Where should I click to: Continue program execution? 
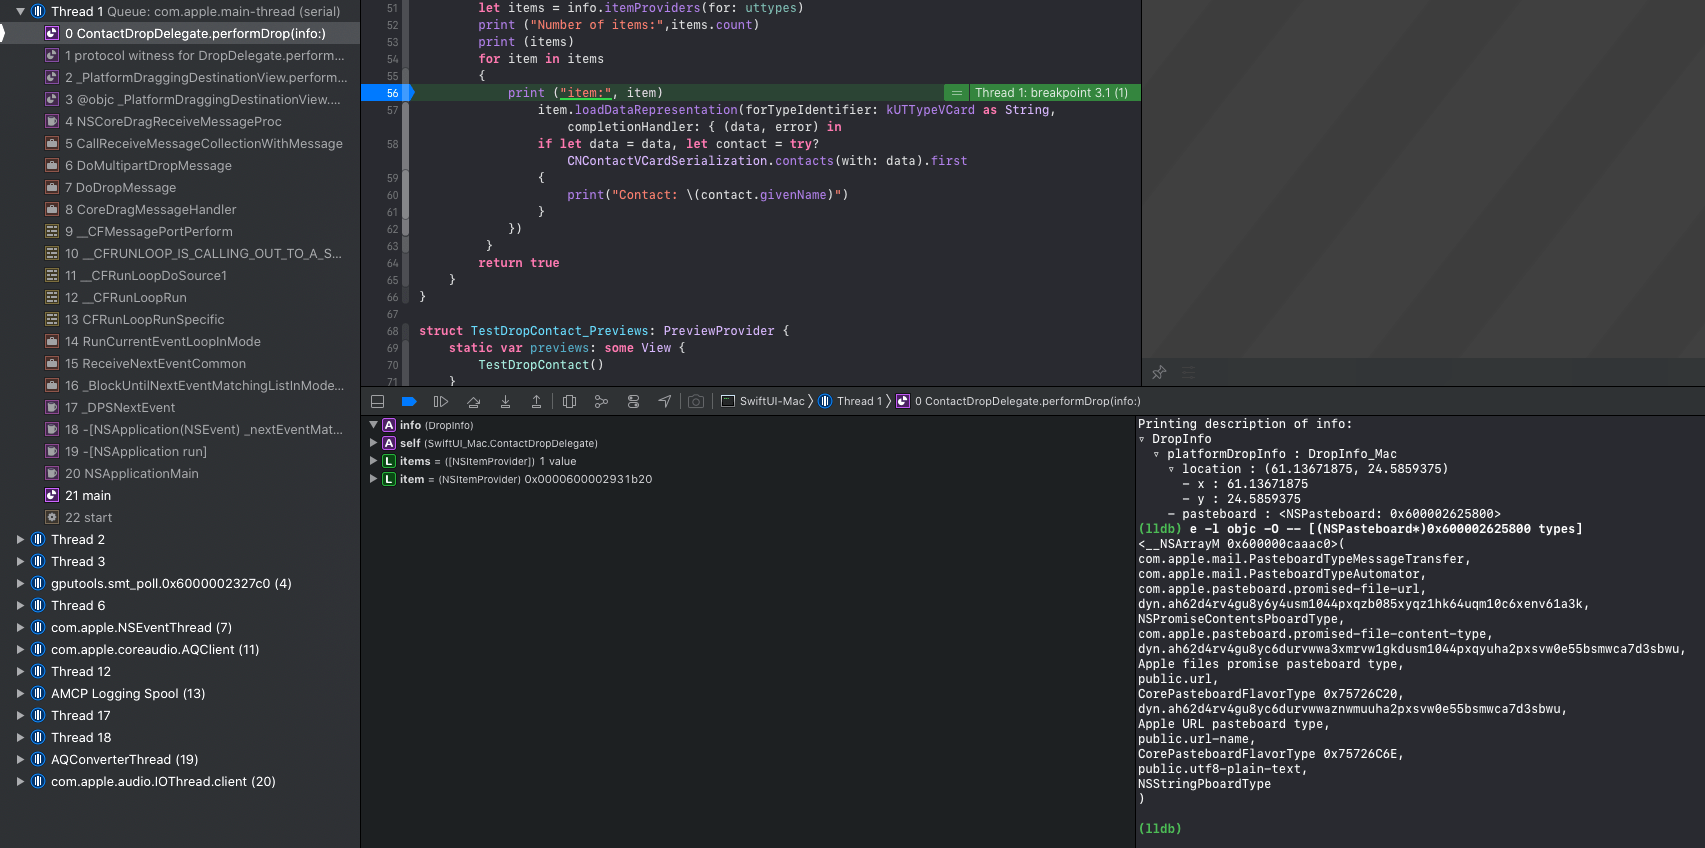tap(441, 401)
